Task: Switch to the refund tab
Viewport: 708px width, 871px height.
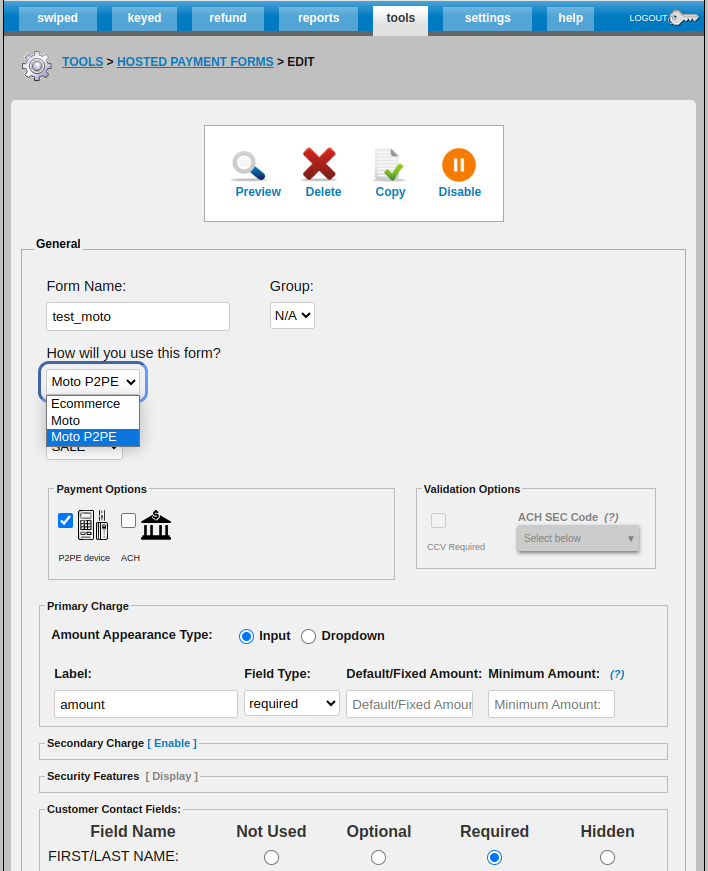Action: (x=228, y=18)
